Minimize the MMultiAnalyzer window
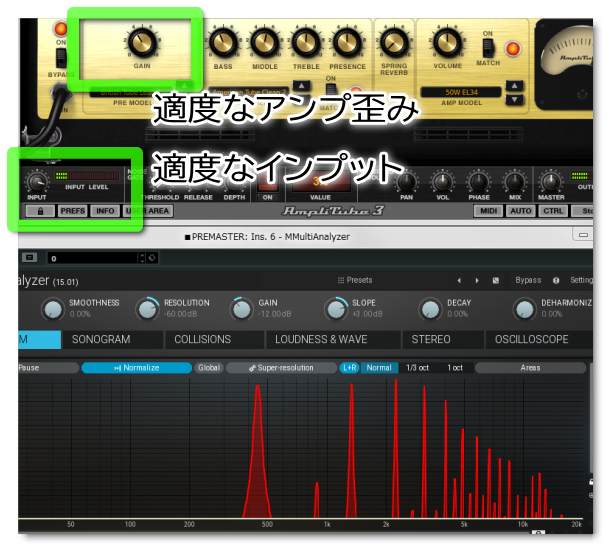Image resolution: width=610 pixels, height=551 pixels. 583,235
